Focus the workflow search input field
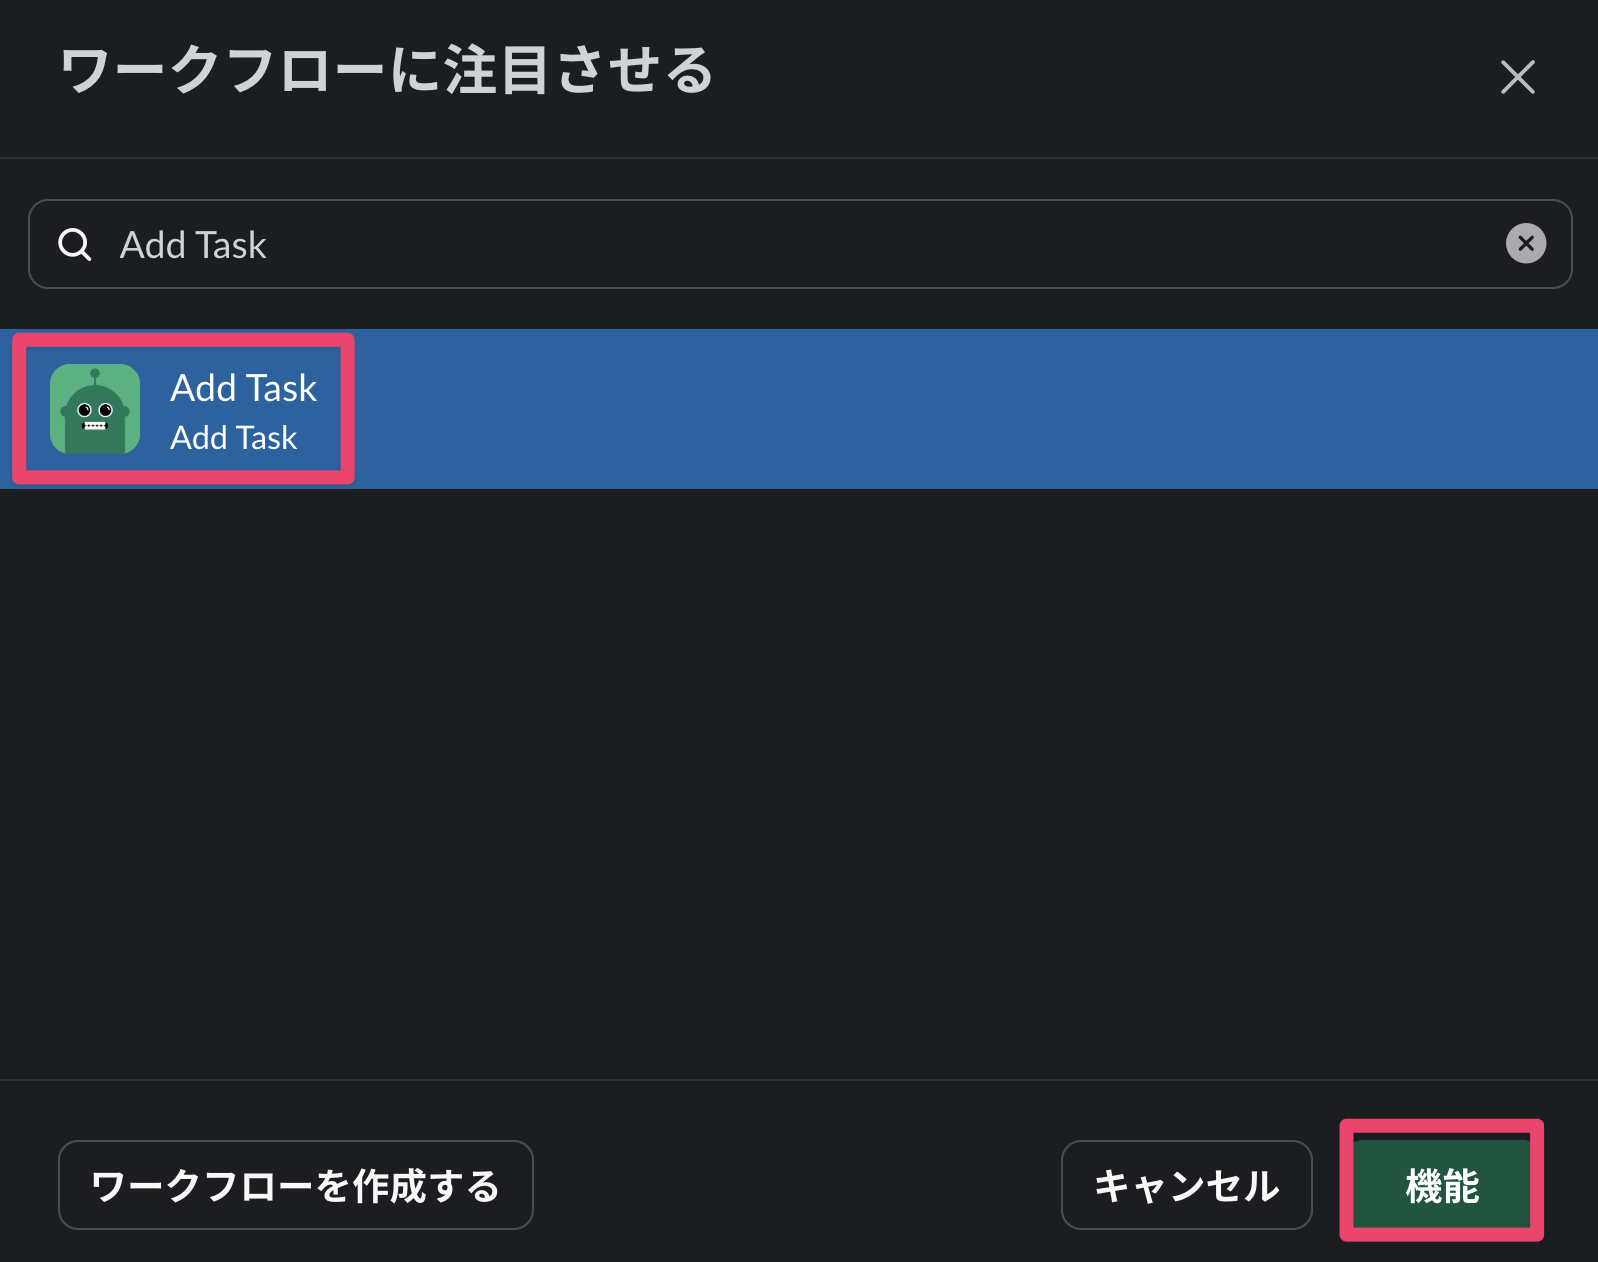 (800, 244)
